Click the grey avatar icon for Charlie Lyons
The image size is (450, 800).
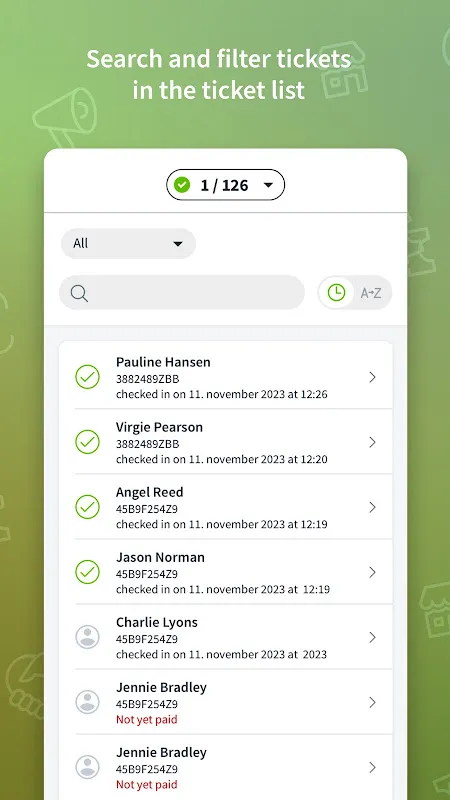pos(87,637)
